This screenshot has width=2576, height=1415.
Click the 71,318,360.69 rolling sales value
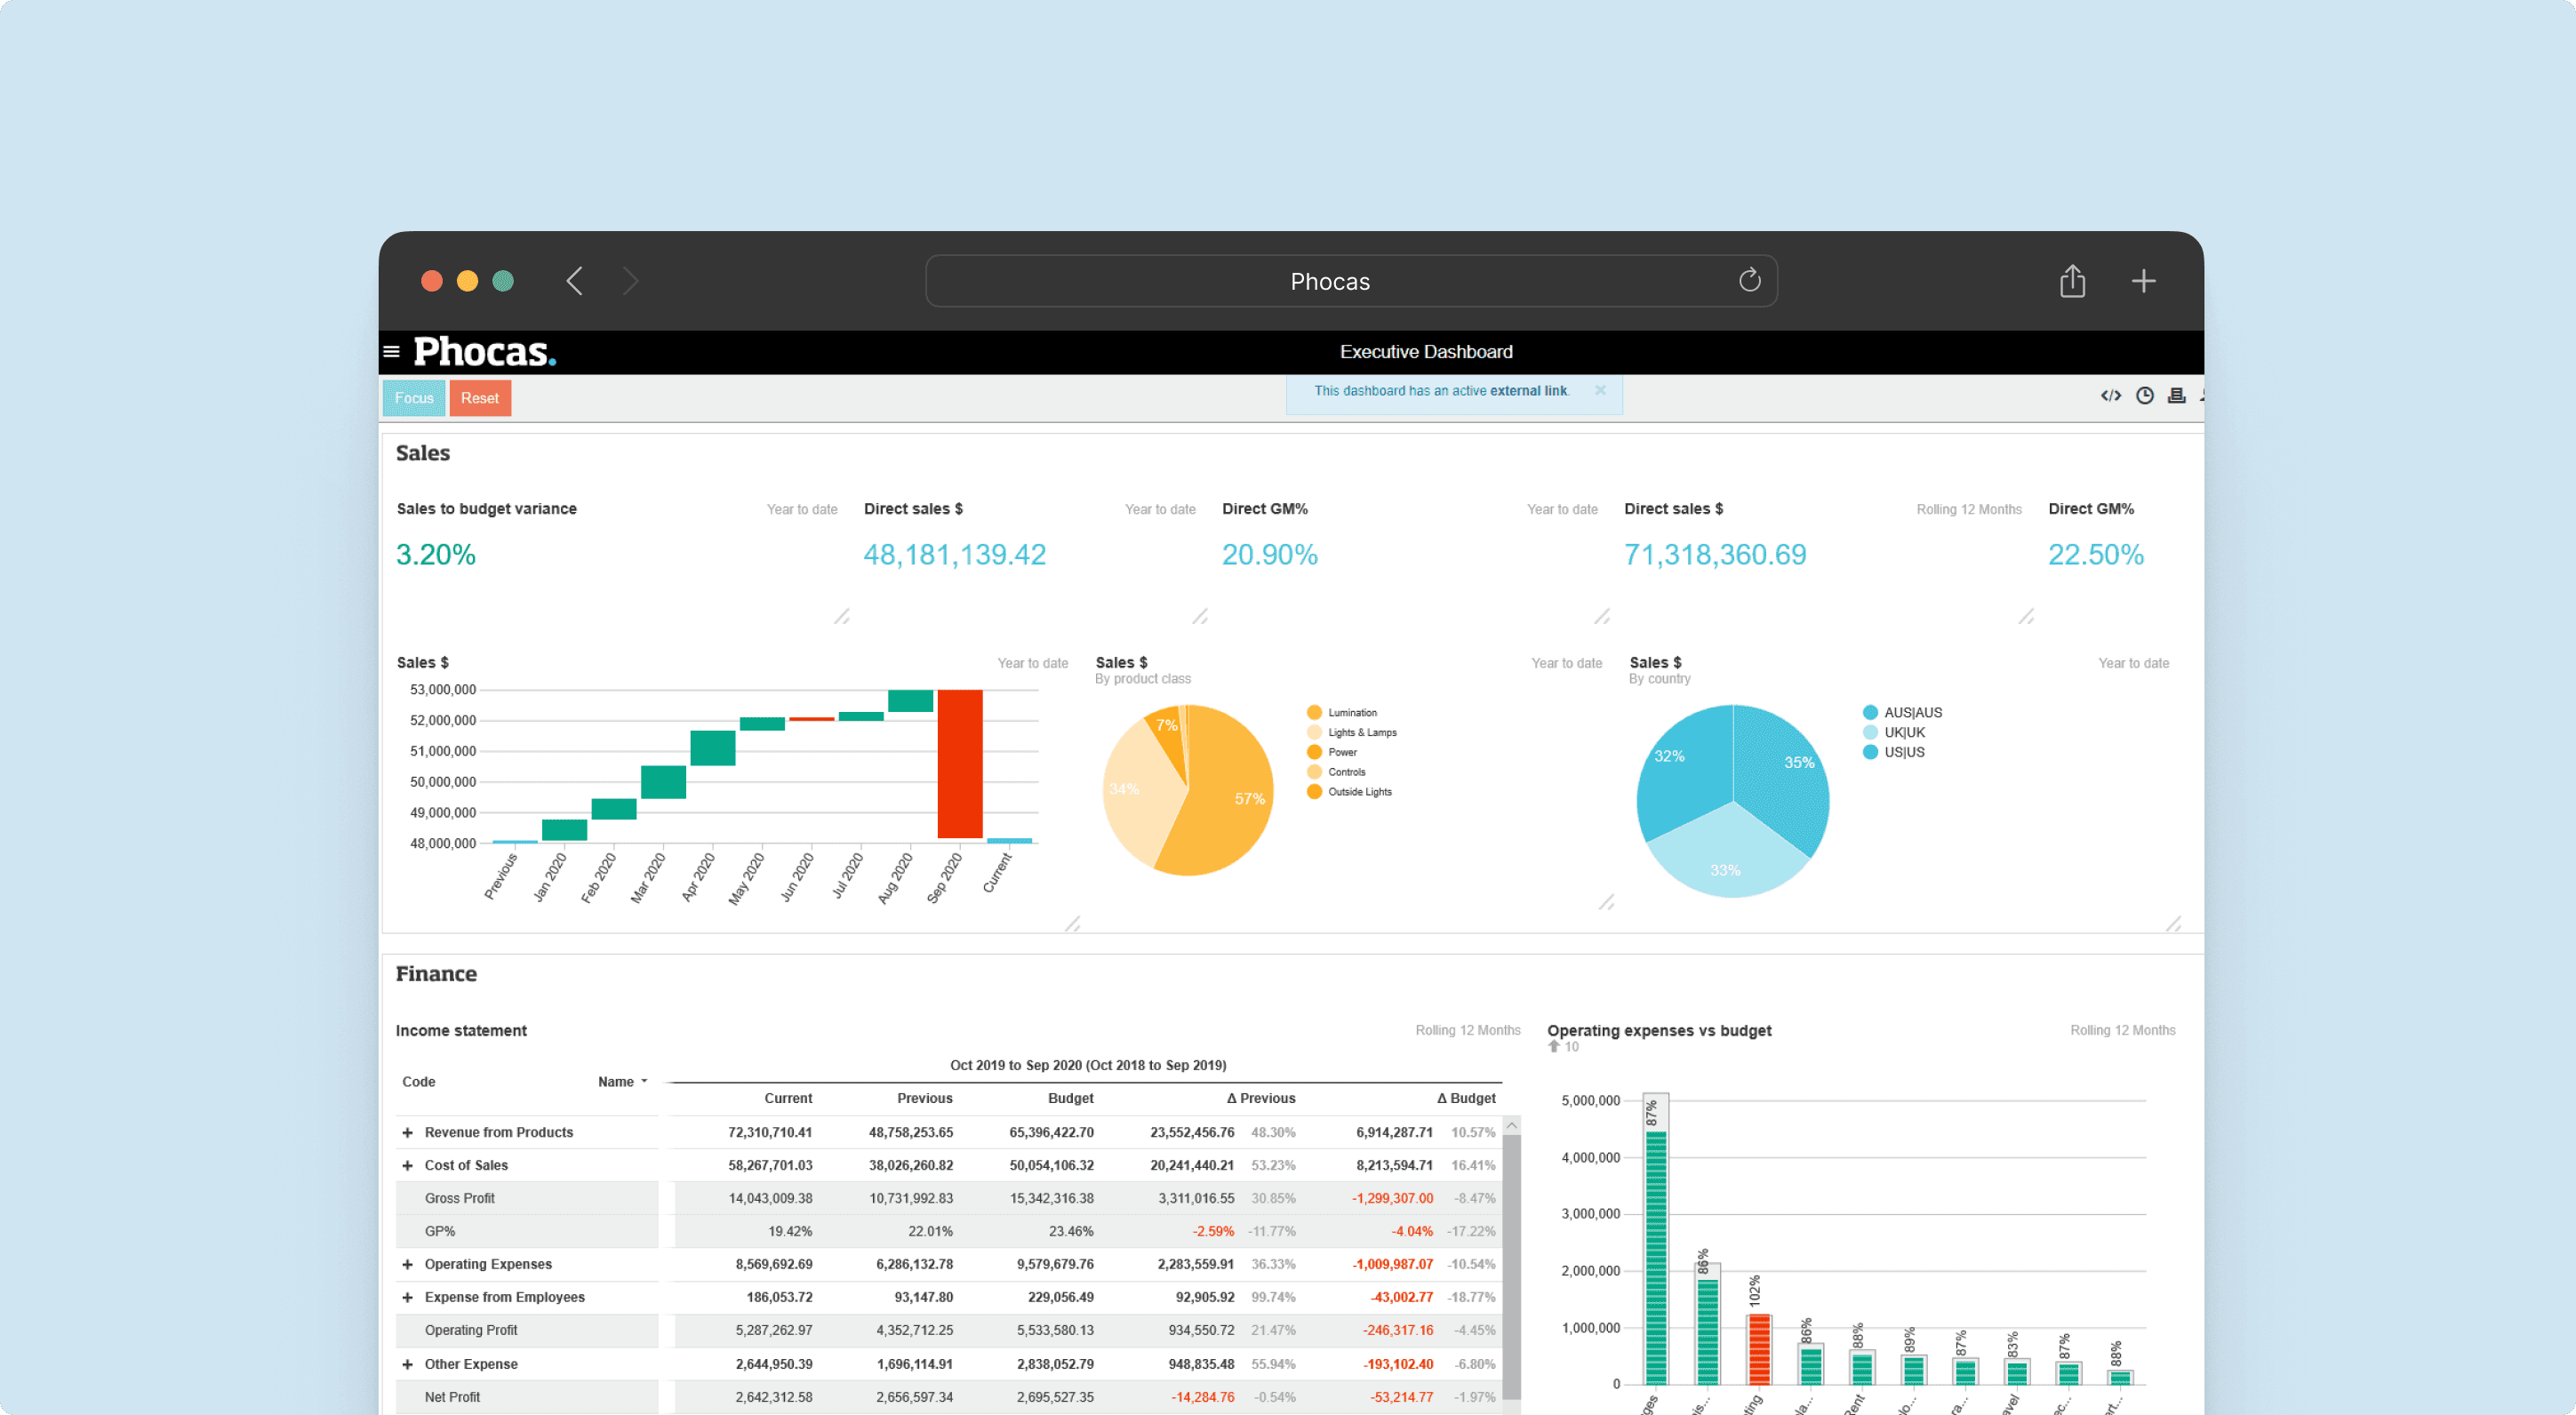tap(1715, 555)
